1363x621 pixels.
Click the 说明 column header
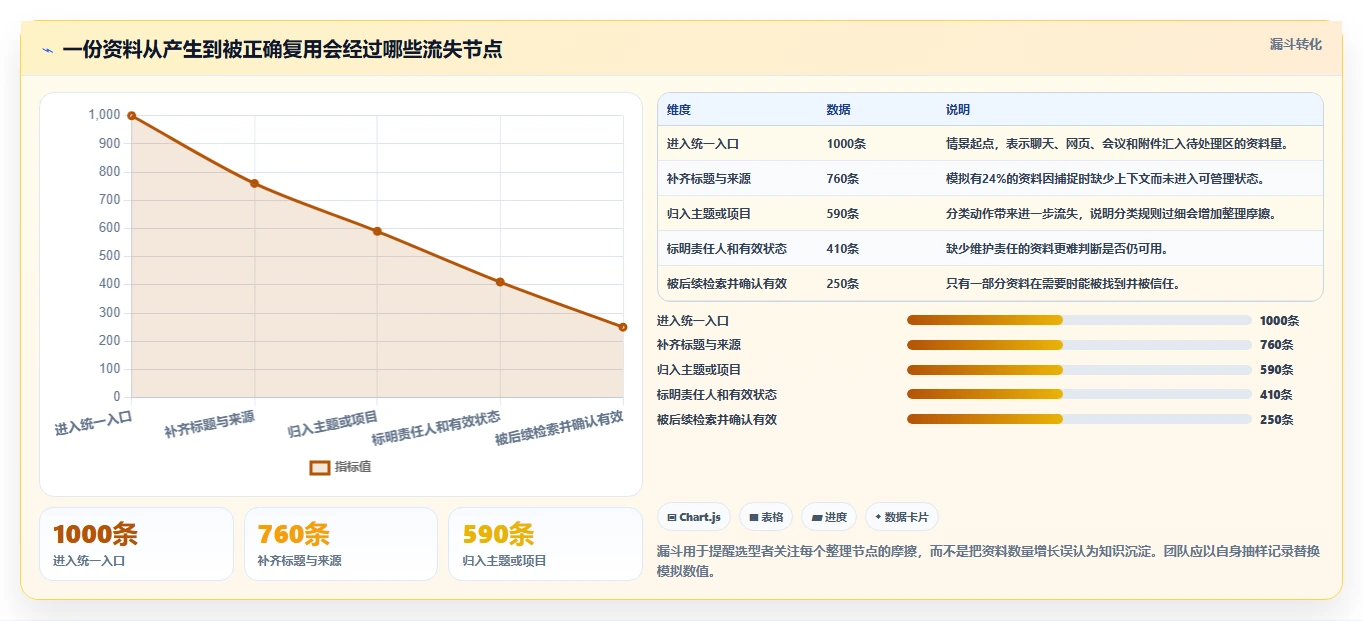957,110
